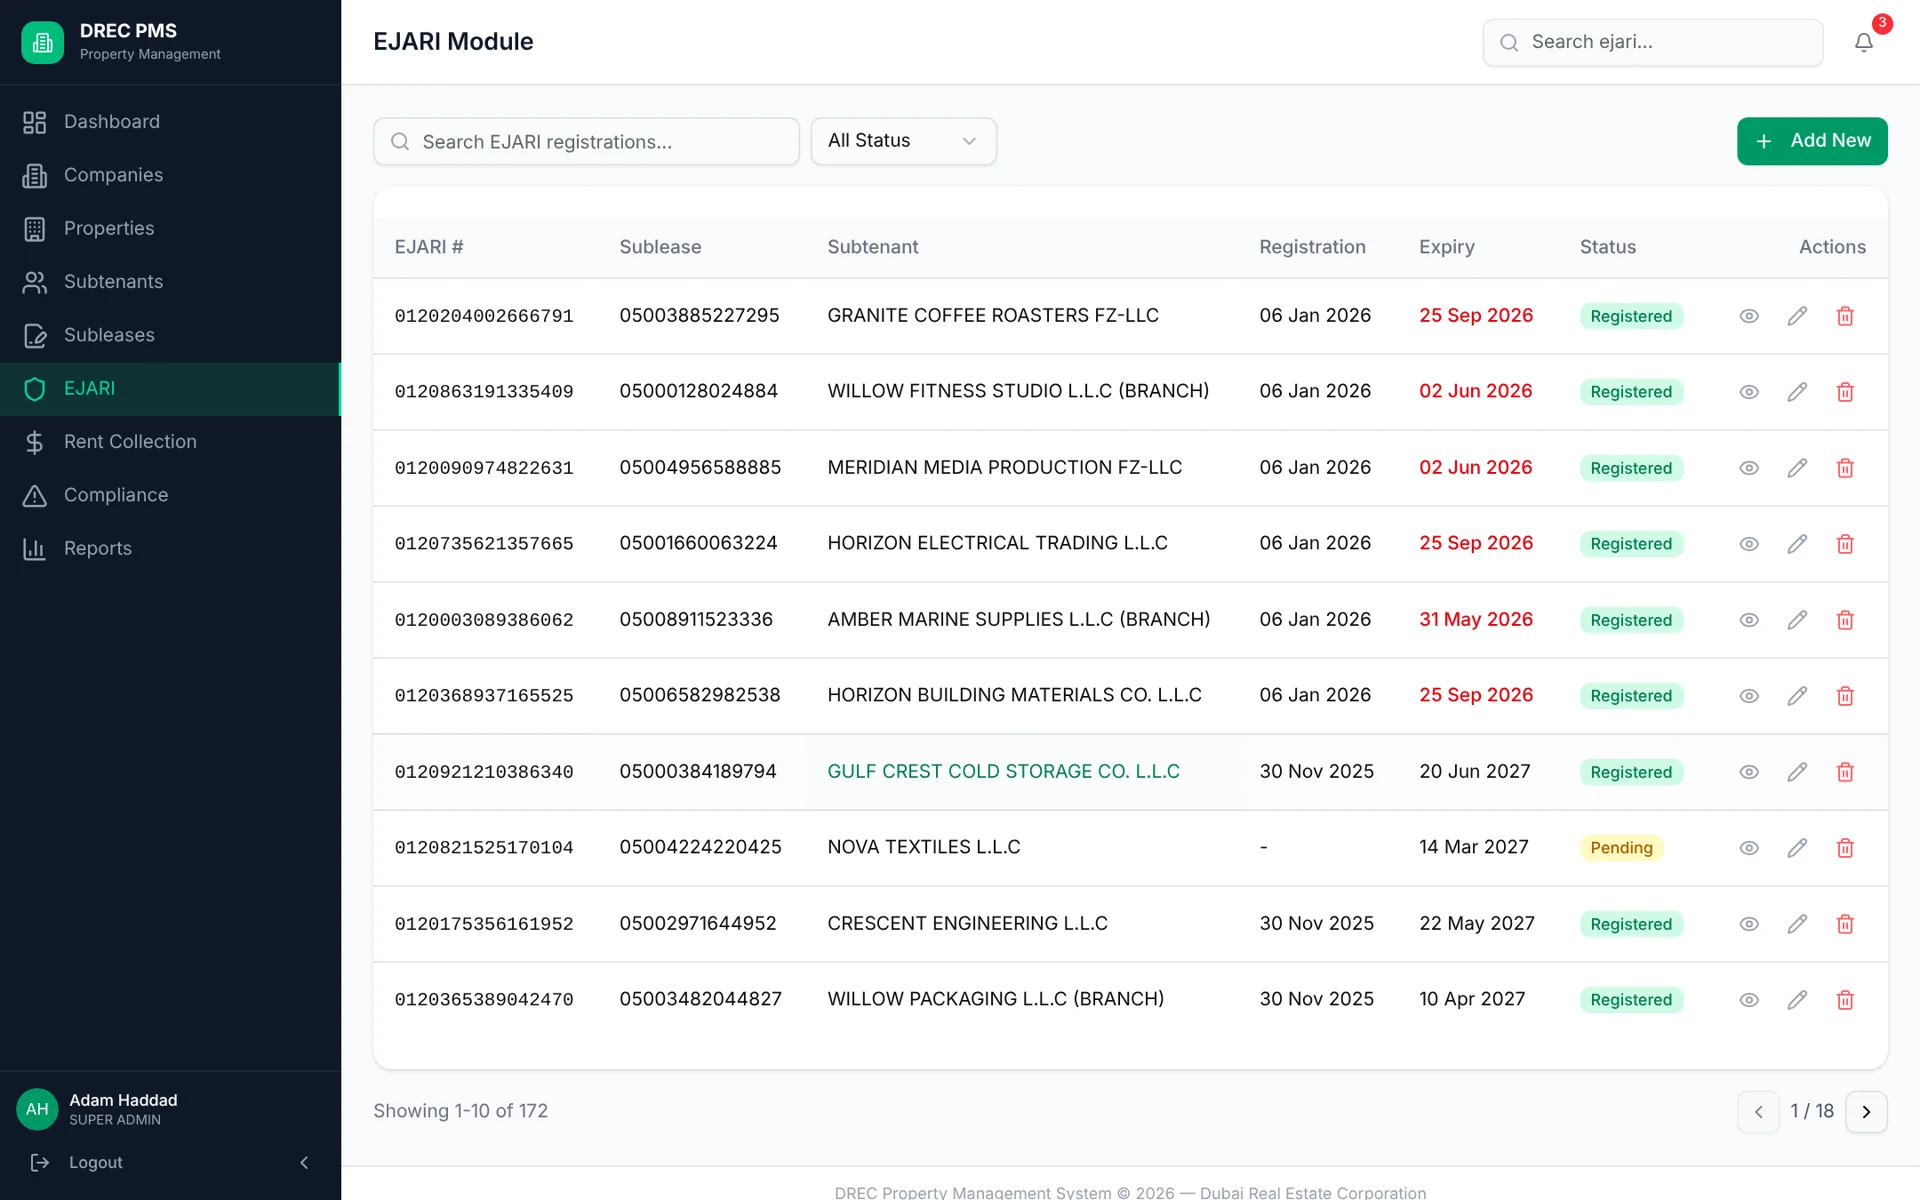
Task: Sort by the Expiry column header
Action: coord(1446,247)
